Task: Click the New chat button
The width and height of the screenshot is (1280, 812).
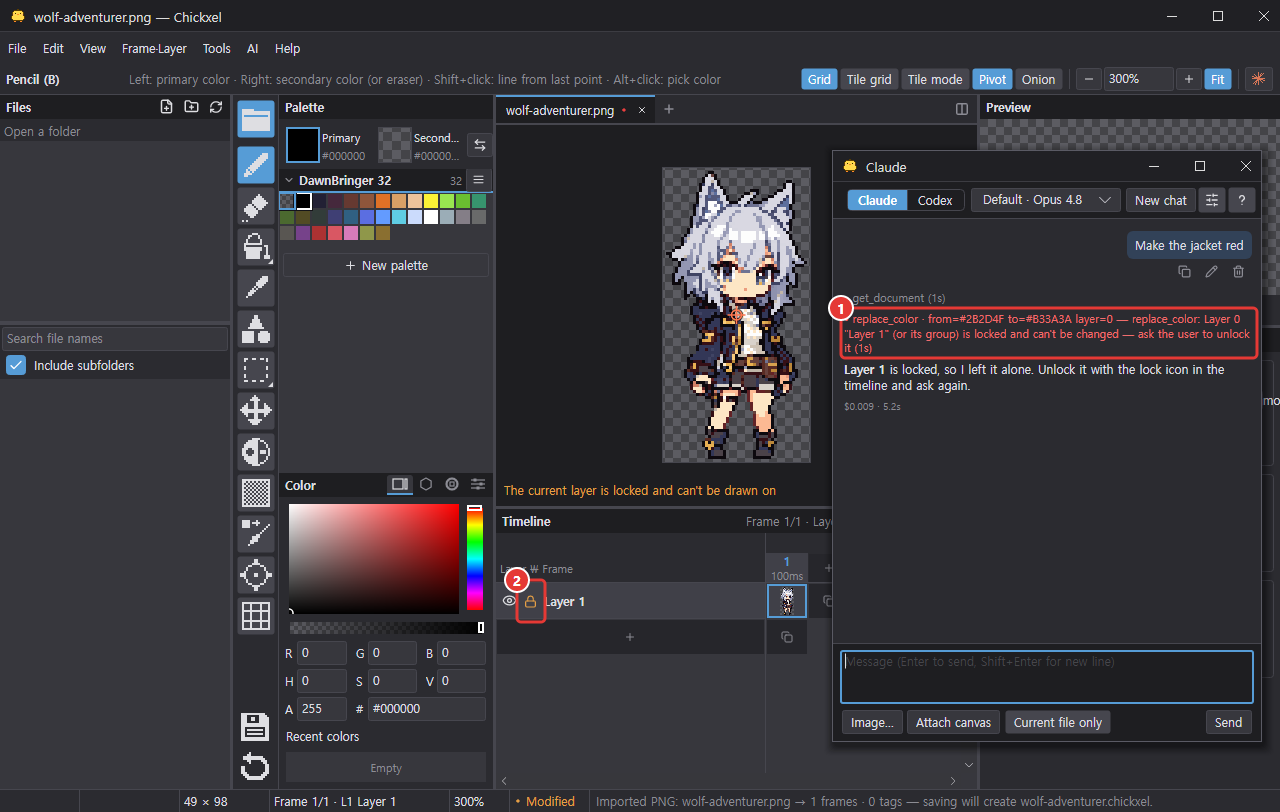Action: [x=1161, y=200]
